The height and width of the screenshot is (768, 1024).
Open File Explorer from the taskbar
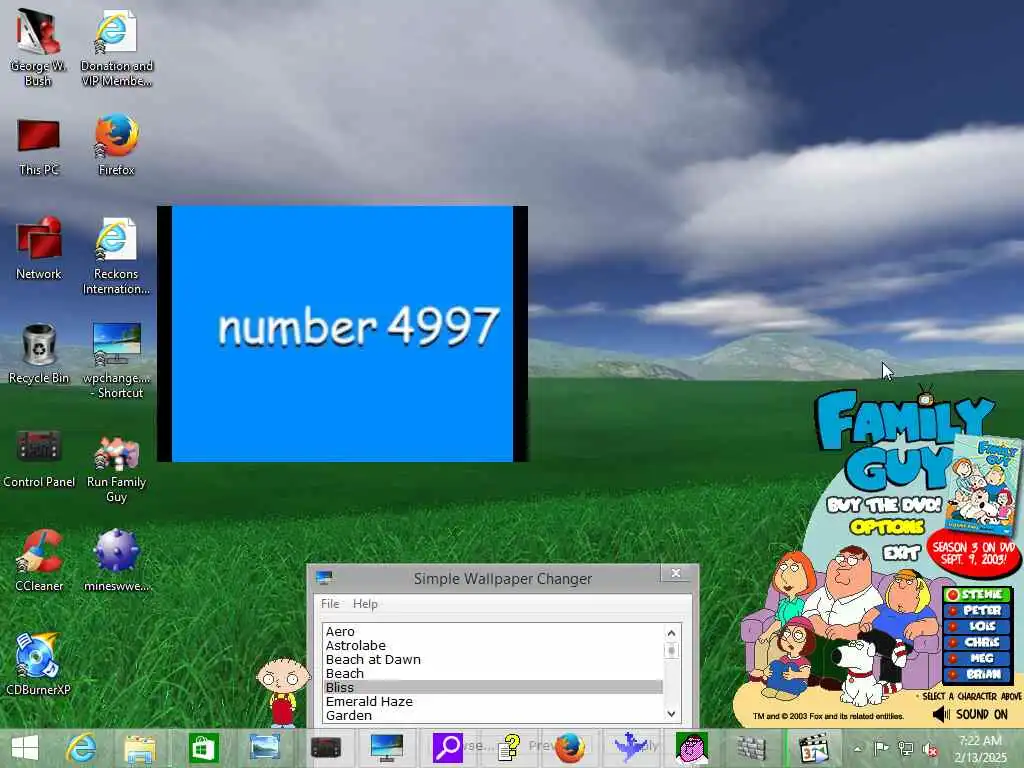point(140,748)
